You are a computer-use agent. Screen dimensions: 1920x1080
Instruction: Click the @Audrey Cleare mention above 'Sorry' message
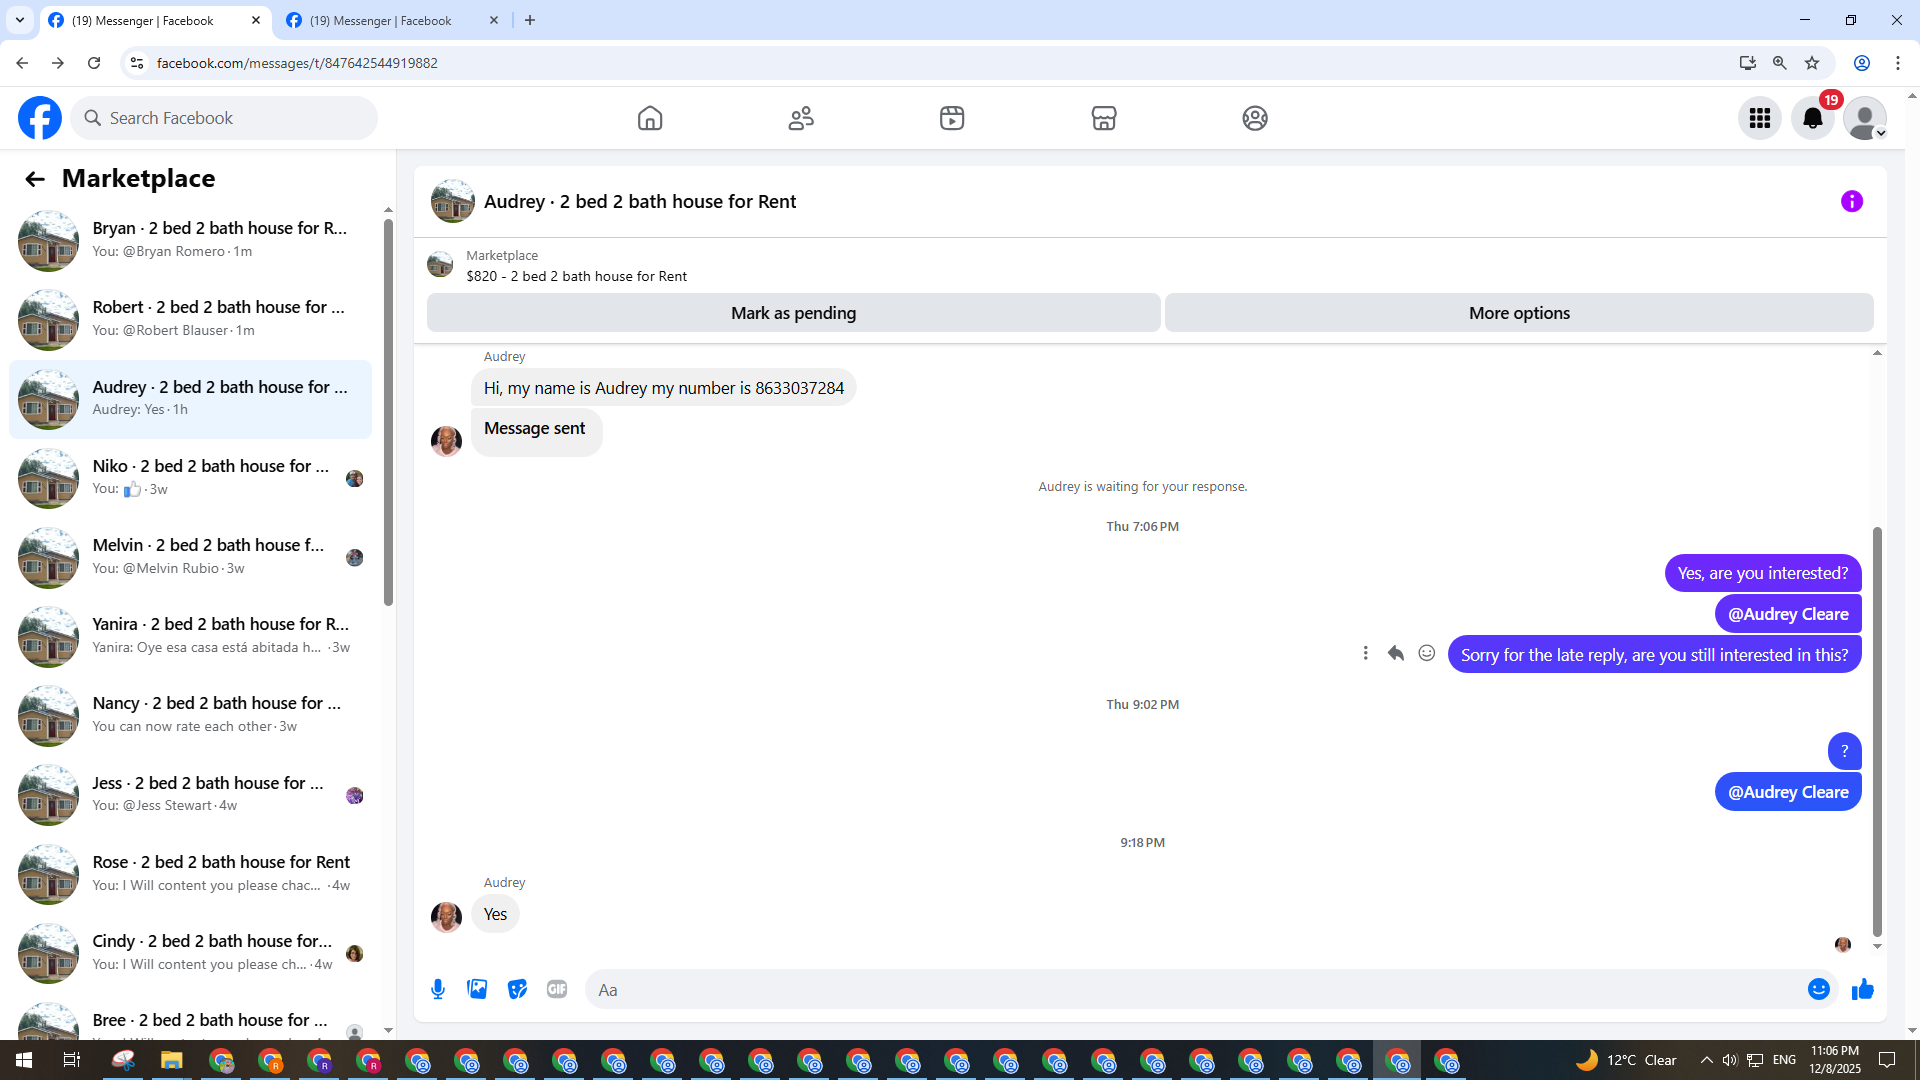click(x=1788, y=614)
